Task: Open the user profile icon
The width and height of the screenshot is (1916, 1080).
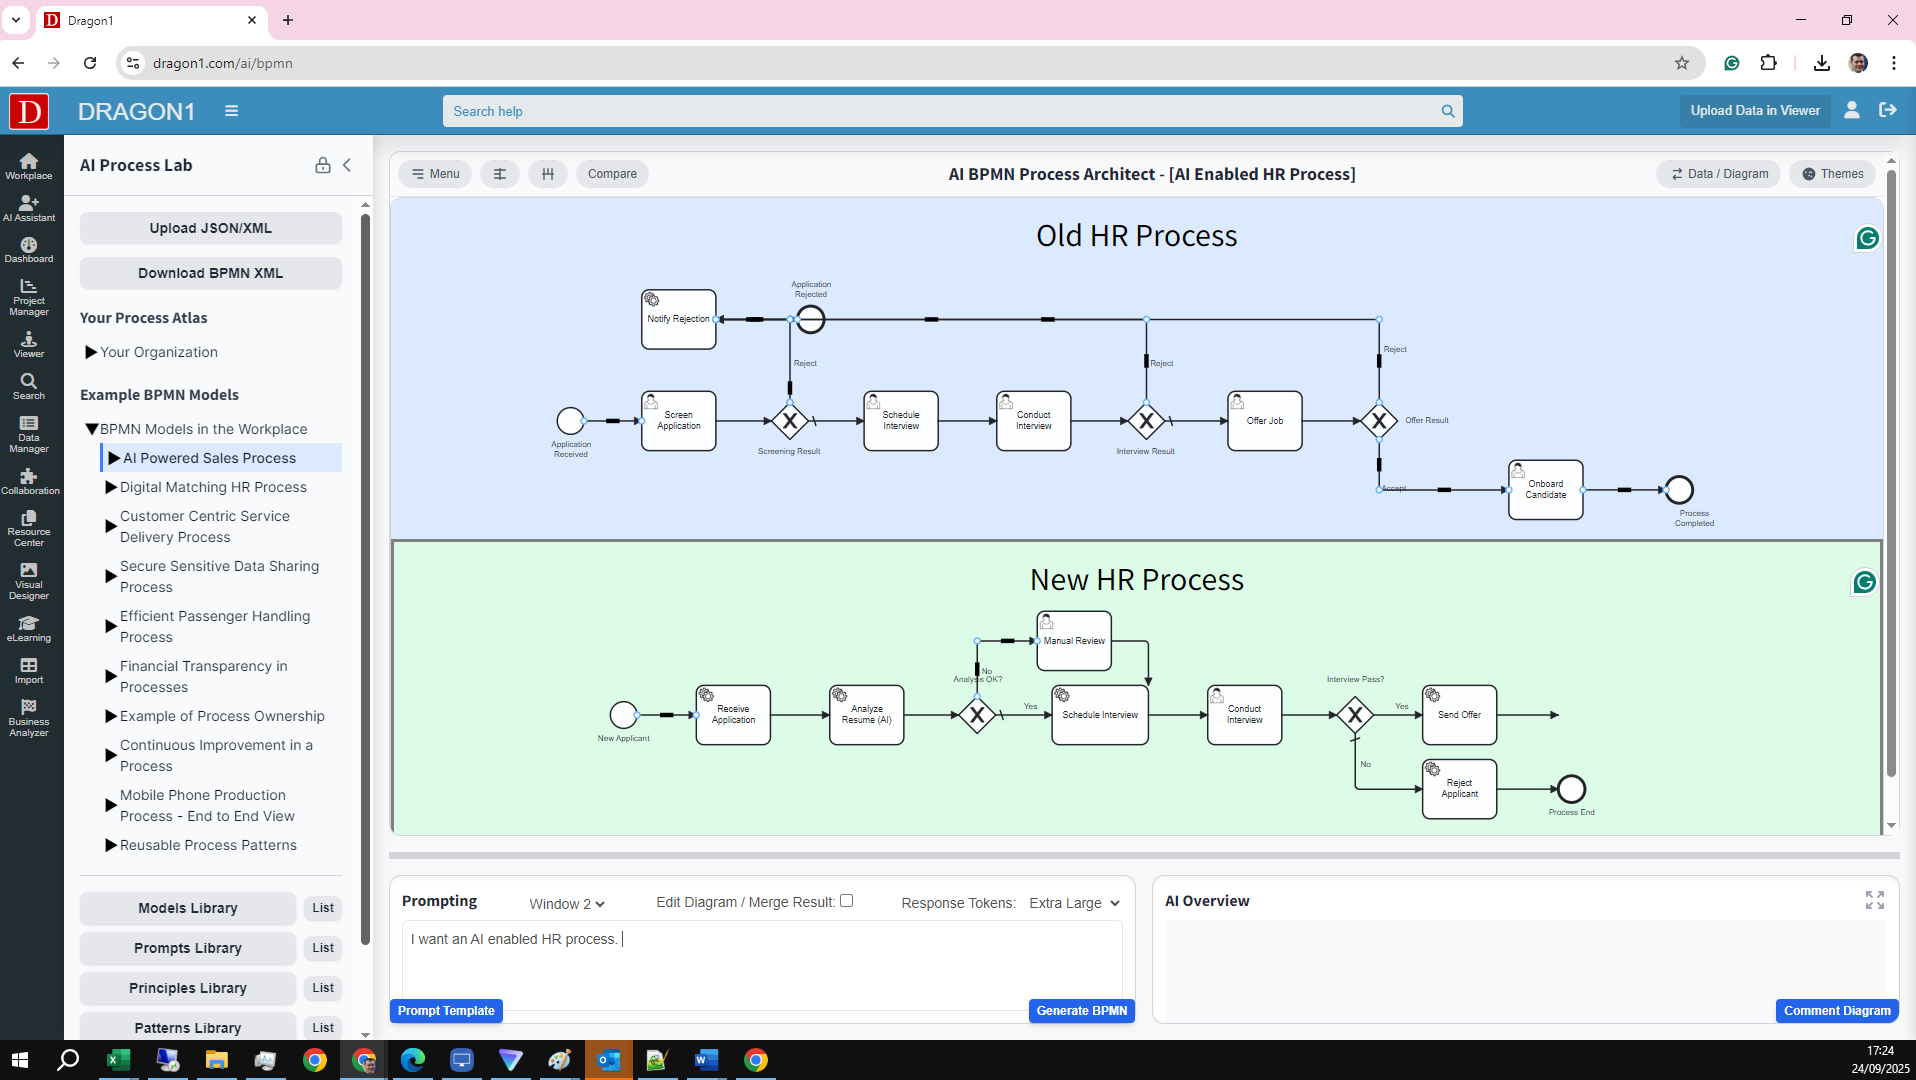Action: (x=1852, y=110)
